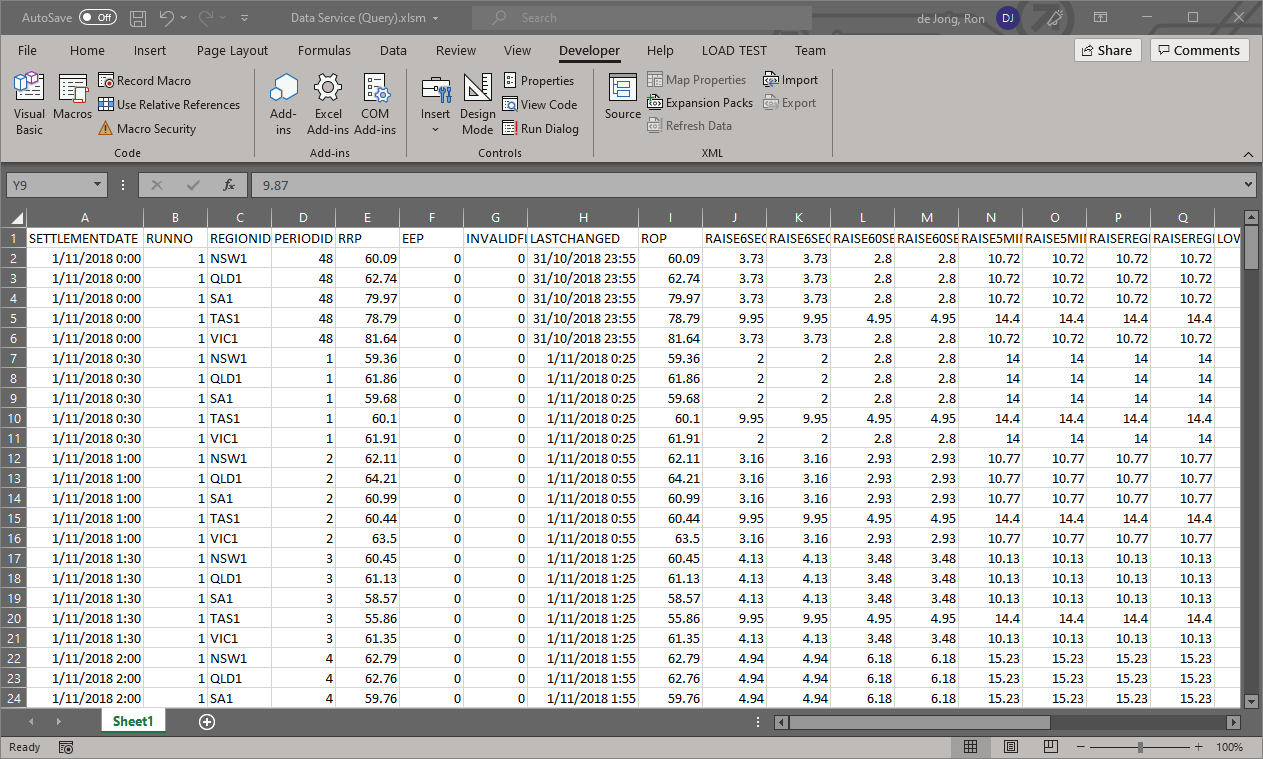This screenshot has height=759, width=1263.
Task: Open the Comments pane
Action: pos(1199,50)
